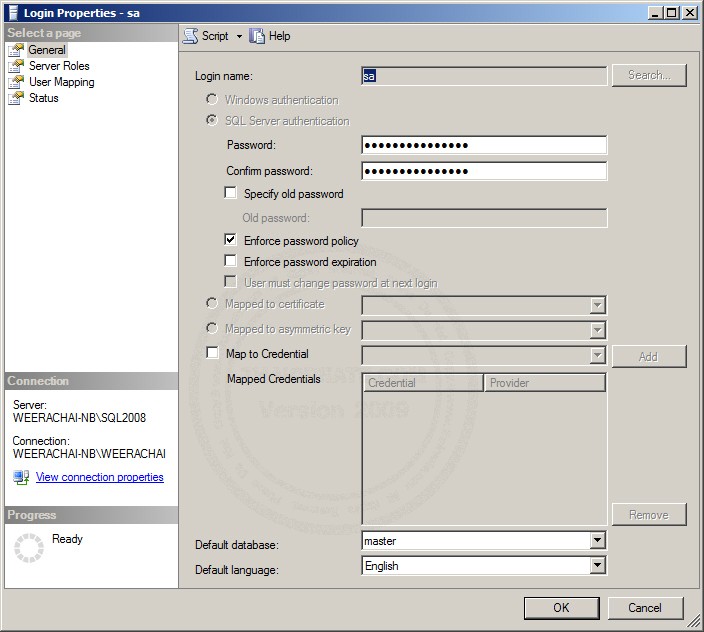The width and height of the screenshot is (704, 632).
Task: Select Windows authentication radio button
Action: click(x=211, y=99)
